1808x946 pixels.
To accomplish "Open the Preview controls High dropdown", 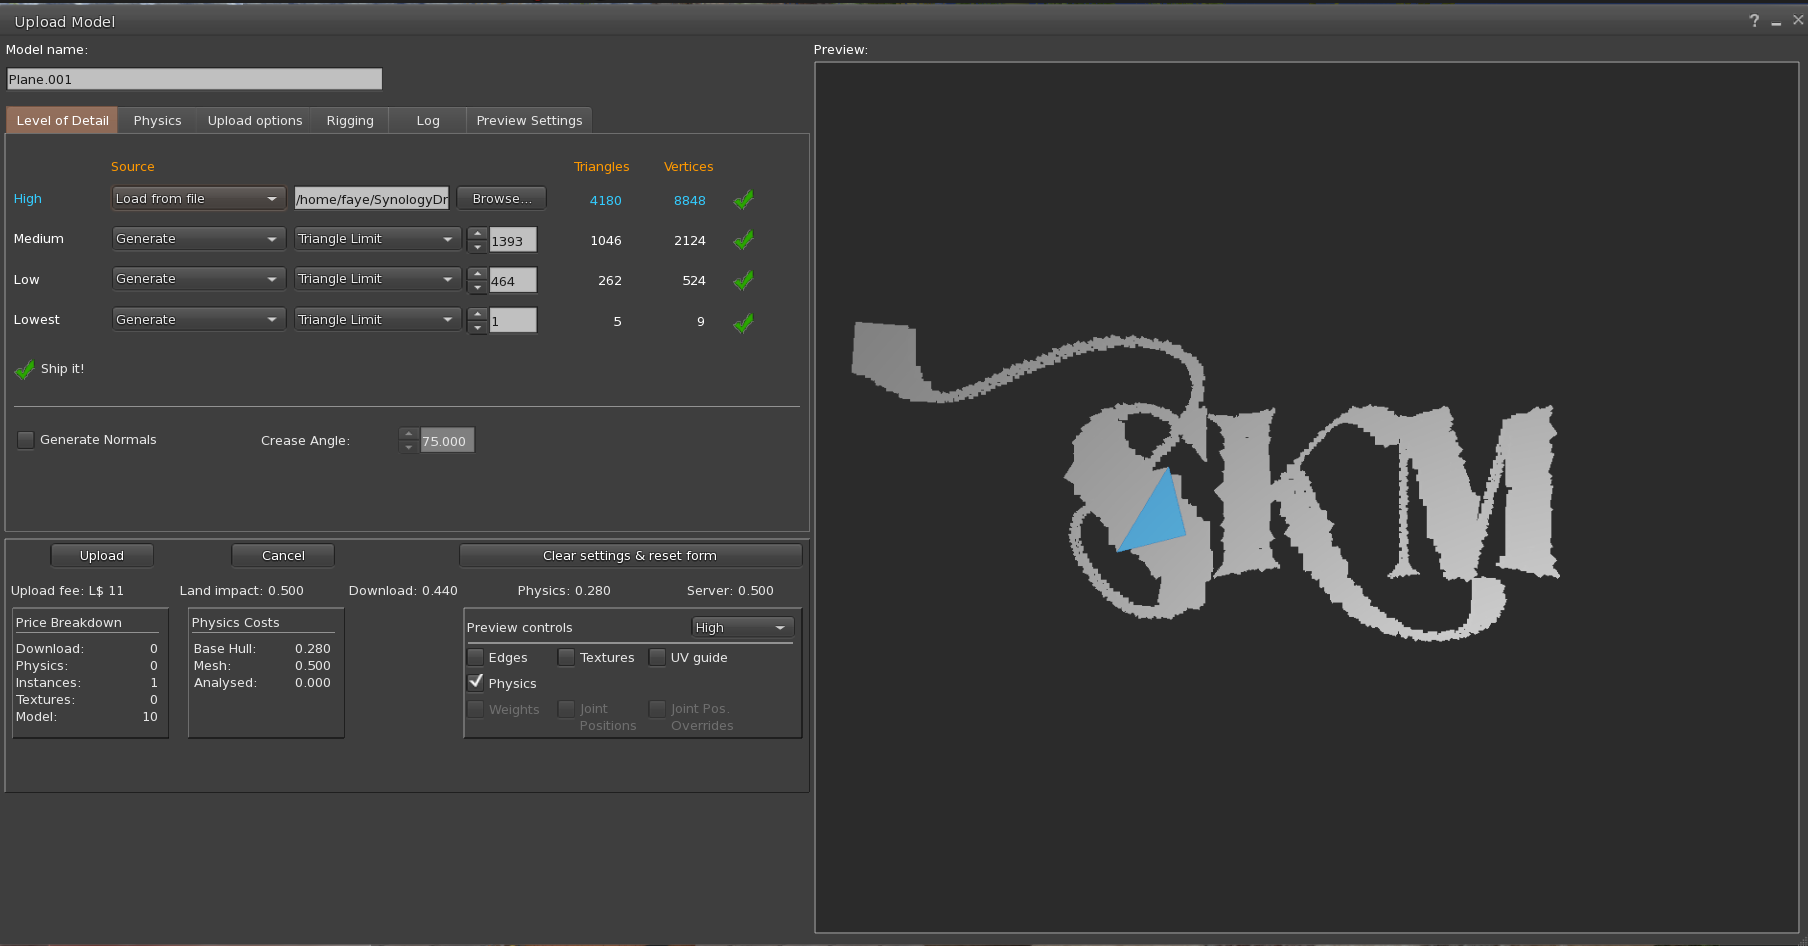I will pyautogui.click(x=742, y=628).
